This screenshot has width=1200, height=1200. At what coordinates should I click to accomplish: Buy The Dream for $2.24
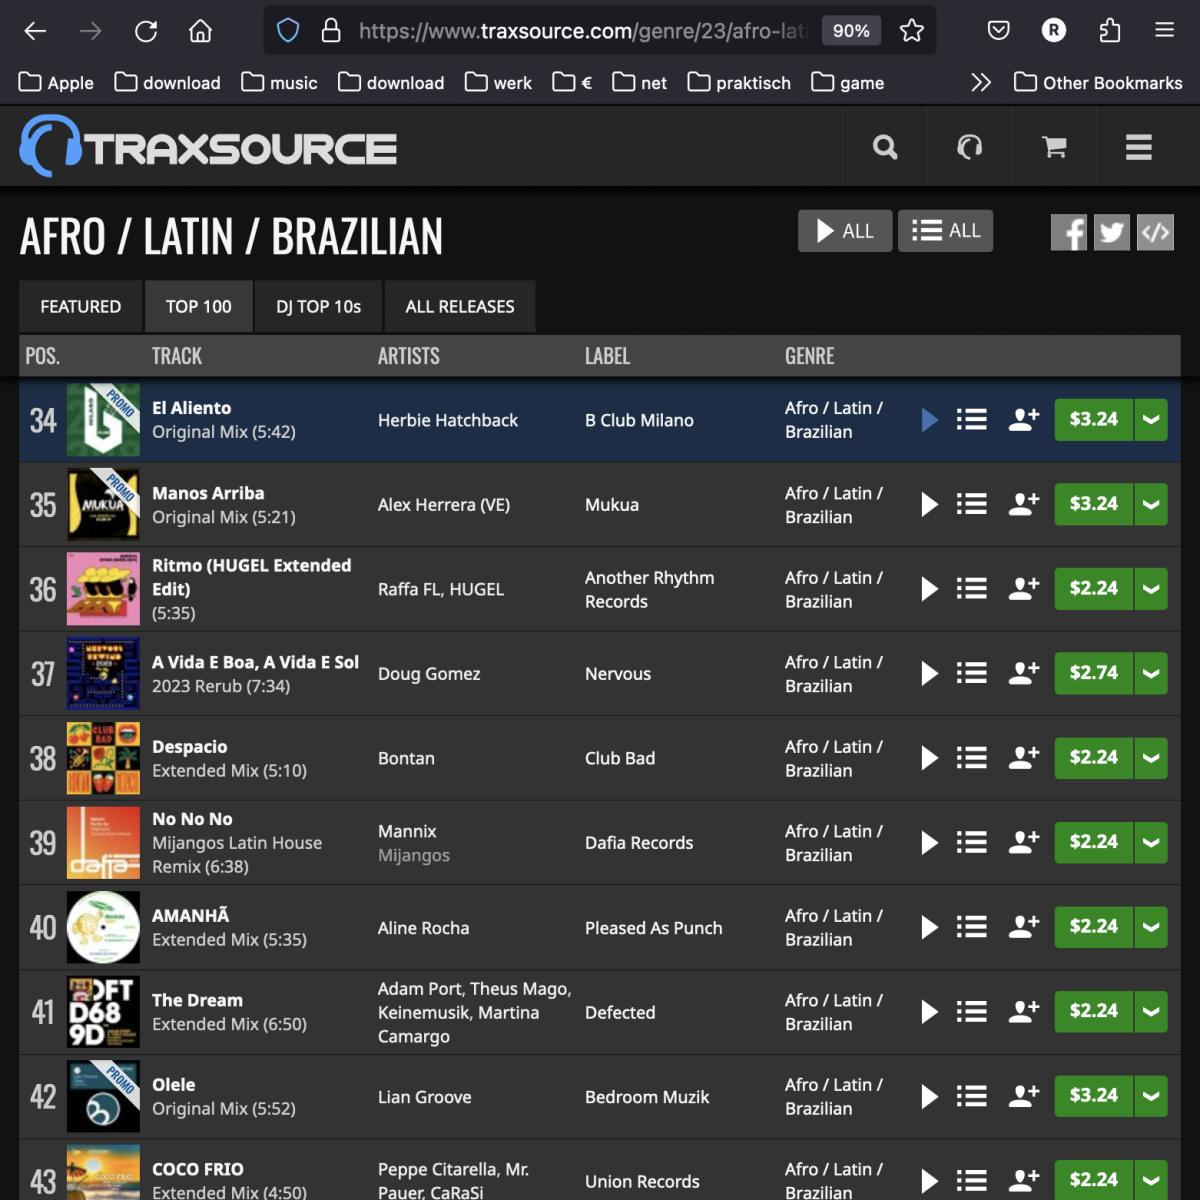[1094, 1011]
